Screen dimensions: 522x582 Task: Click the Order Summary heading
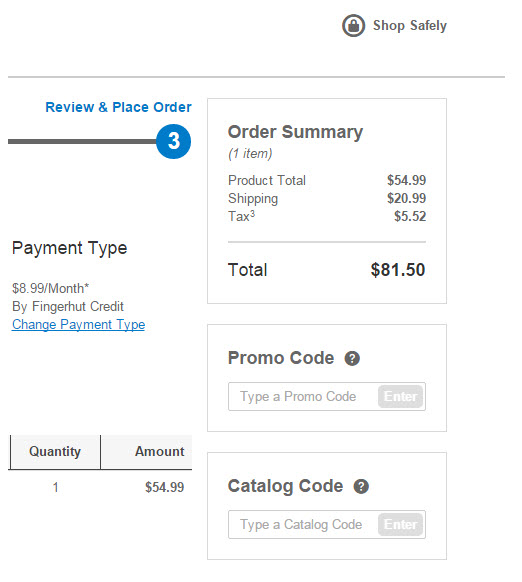click(295, 132)
